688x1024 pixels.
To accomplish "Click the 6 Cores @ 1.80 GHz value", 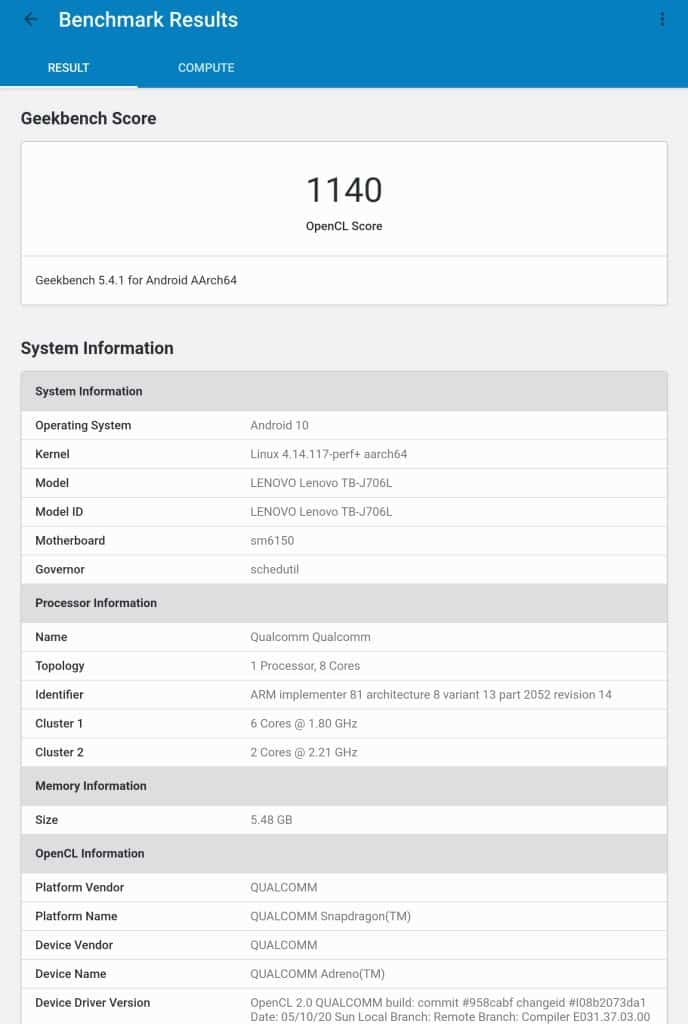I will pyautogui.click(x=304, y=723).
